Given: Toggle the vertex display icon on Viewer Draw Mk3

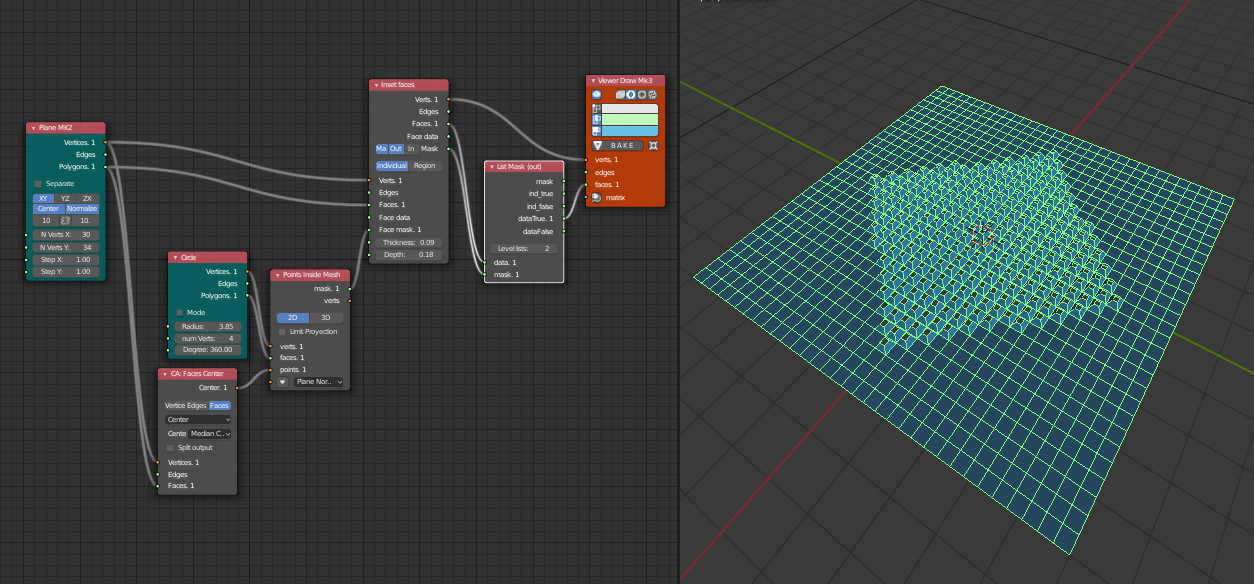Looking at the screenshot, I should (631, 95).
